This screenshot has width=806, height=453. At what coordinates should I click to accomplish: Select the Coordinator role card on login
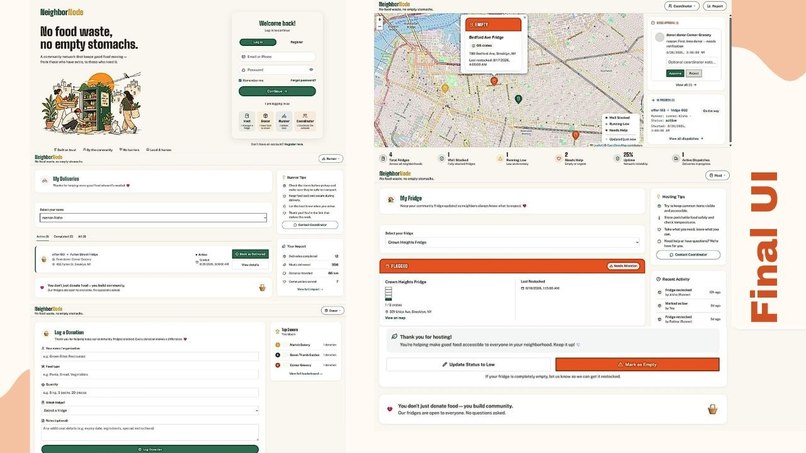click(x=305, y=121)
